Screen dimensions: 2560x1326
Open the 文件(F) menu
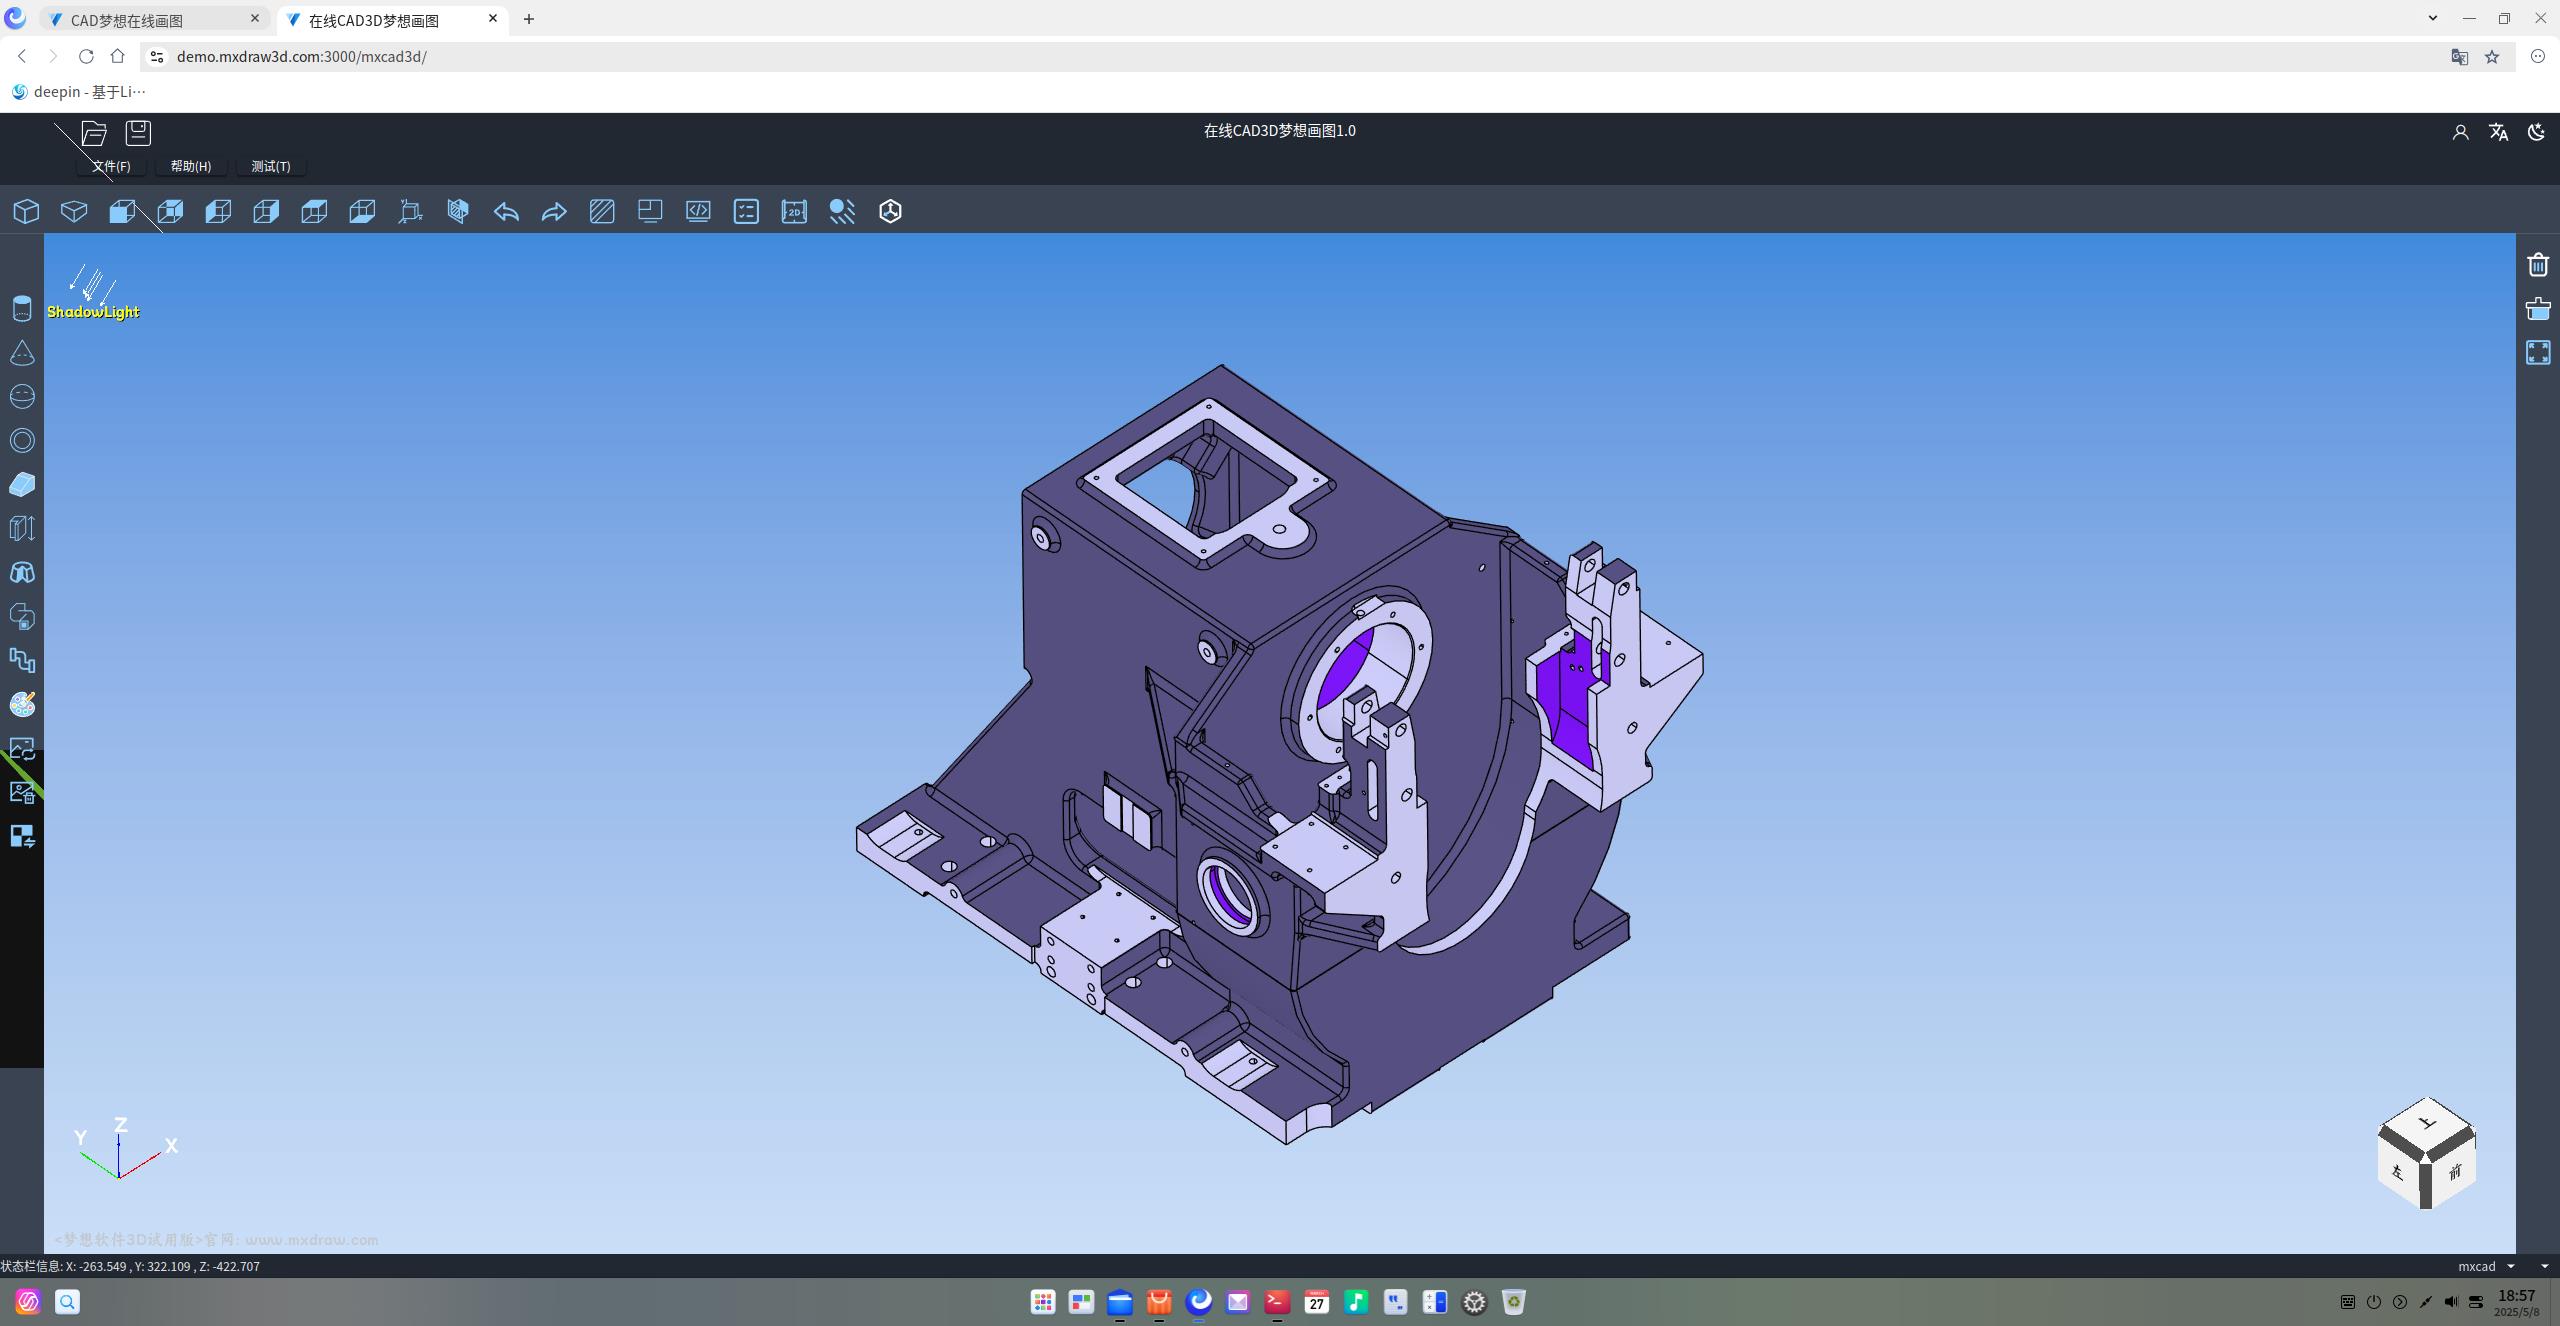pos(111,166)
